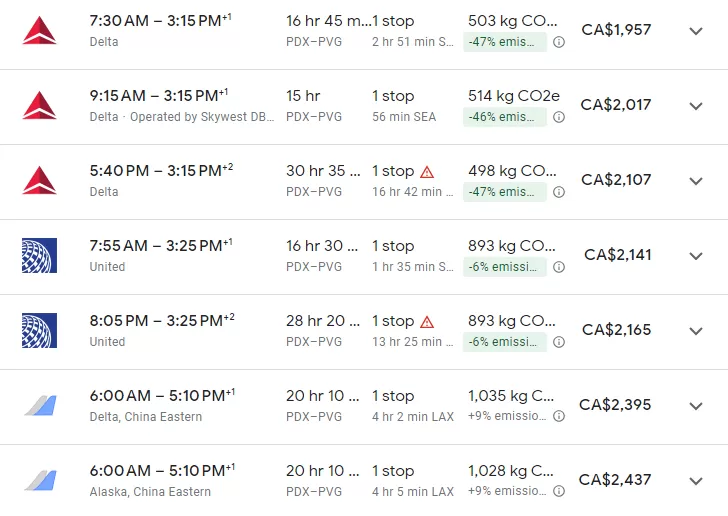The width and height of the screenshot is (728, 516).
Task: Click the warning triangle on 5:40 PM Delta flight
Action: click(x=427, y=172)
